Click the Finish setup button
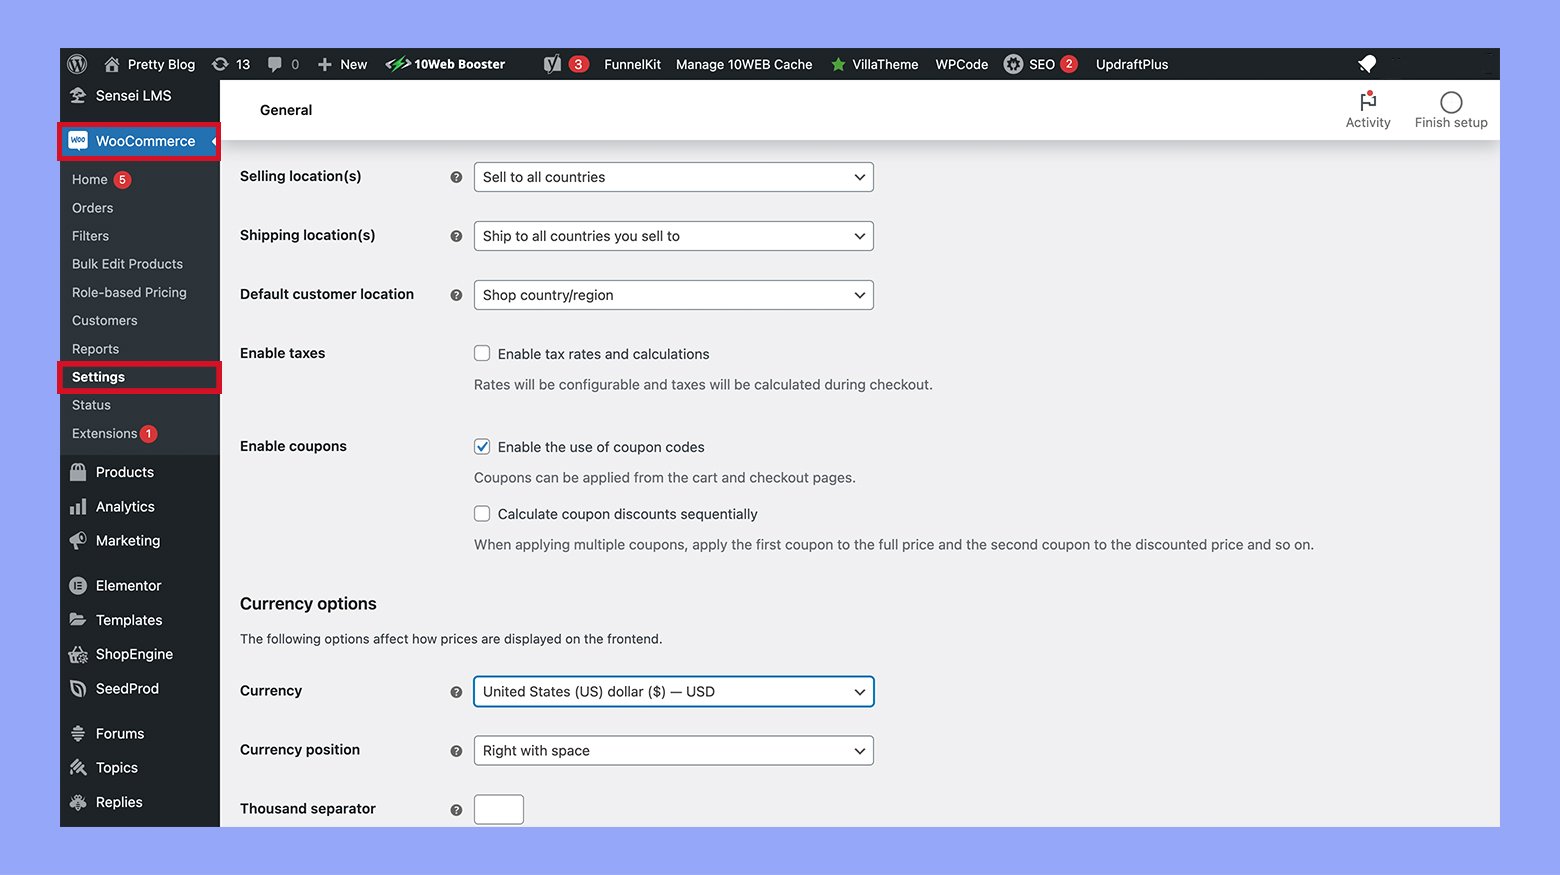1560x875 pixels. pyautogui.click(x=1450, y=109)
